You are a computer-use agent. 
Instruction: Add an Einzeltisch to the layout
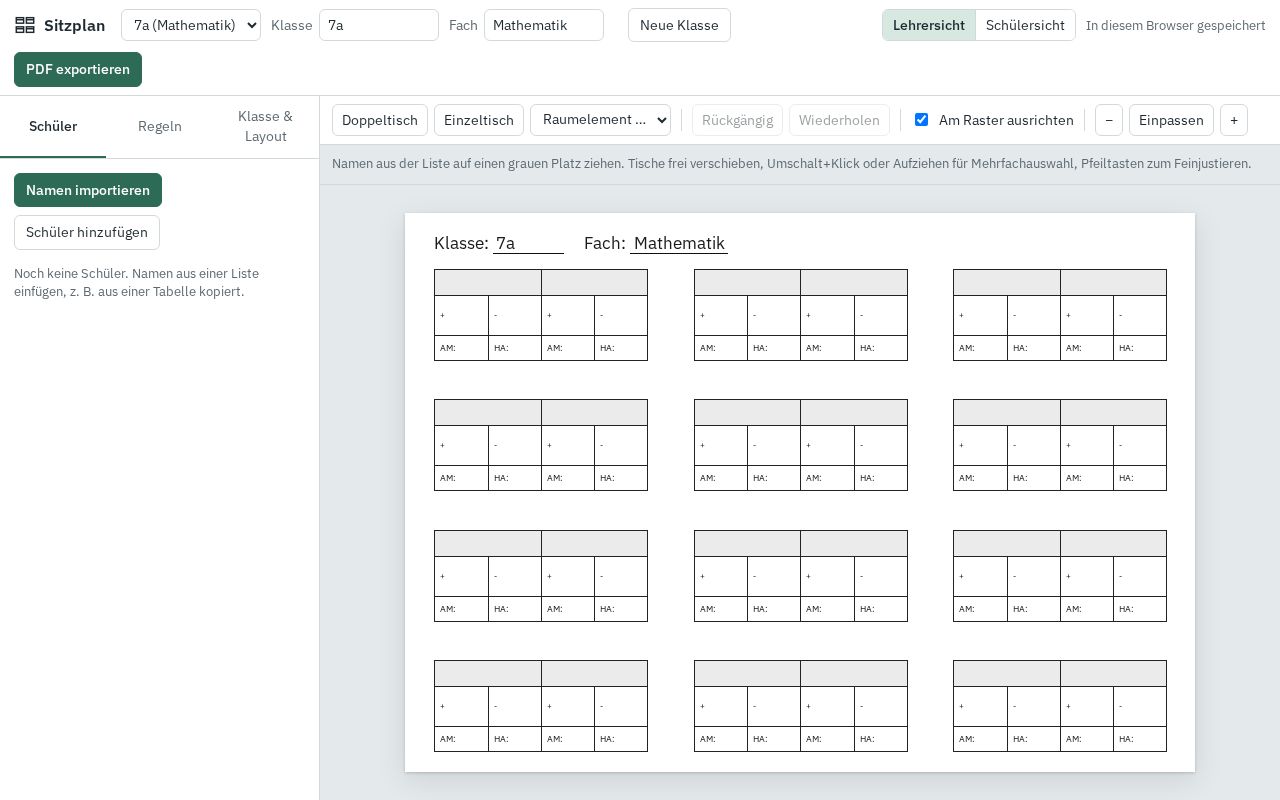click(x=479, y=120)
